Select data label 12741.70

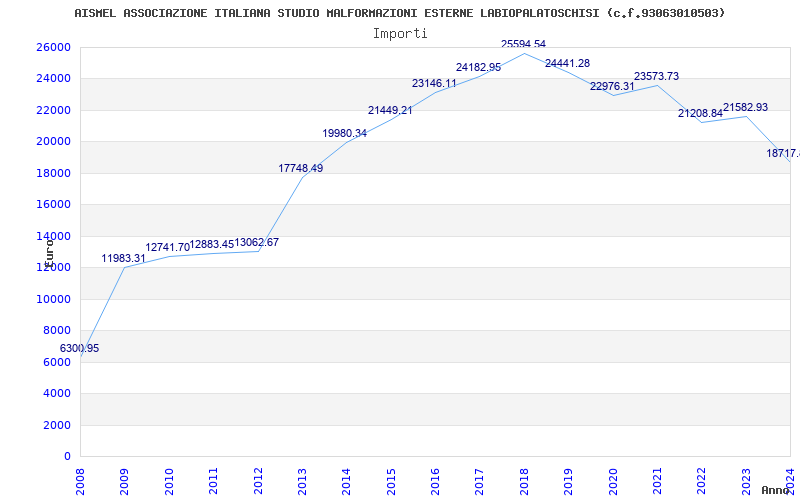pyautogui.click(x=167, y=247)
